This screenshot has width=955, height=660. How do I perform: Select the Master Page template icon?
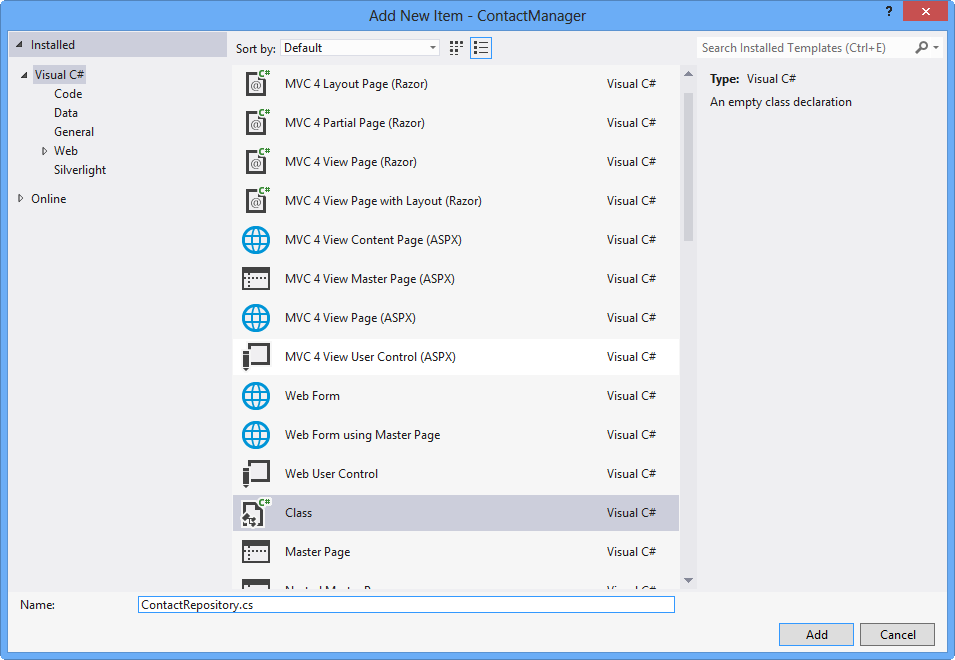click(x=256, y=551)
